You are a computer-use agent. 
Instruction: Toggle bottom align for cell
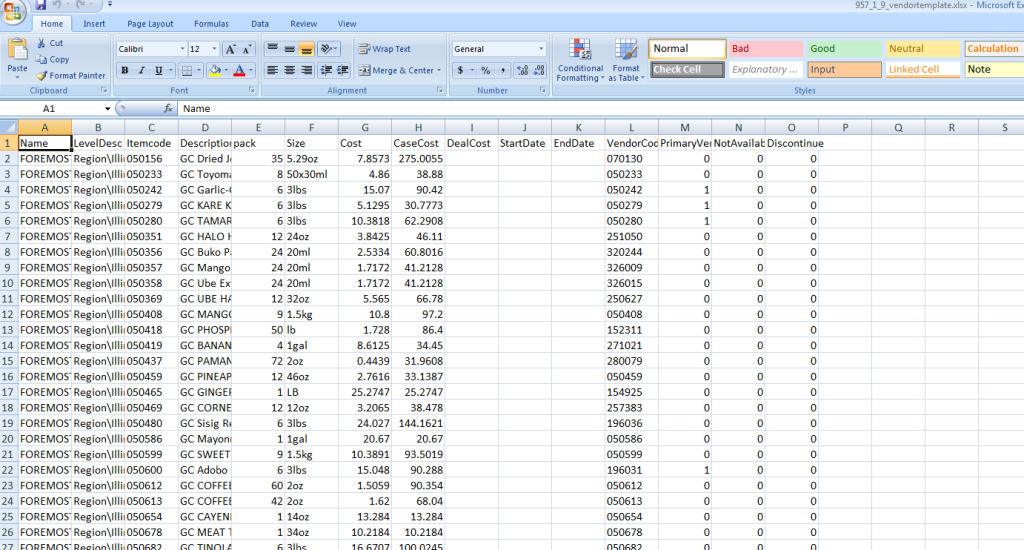[x=306, y=49]
